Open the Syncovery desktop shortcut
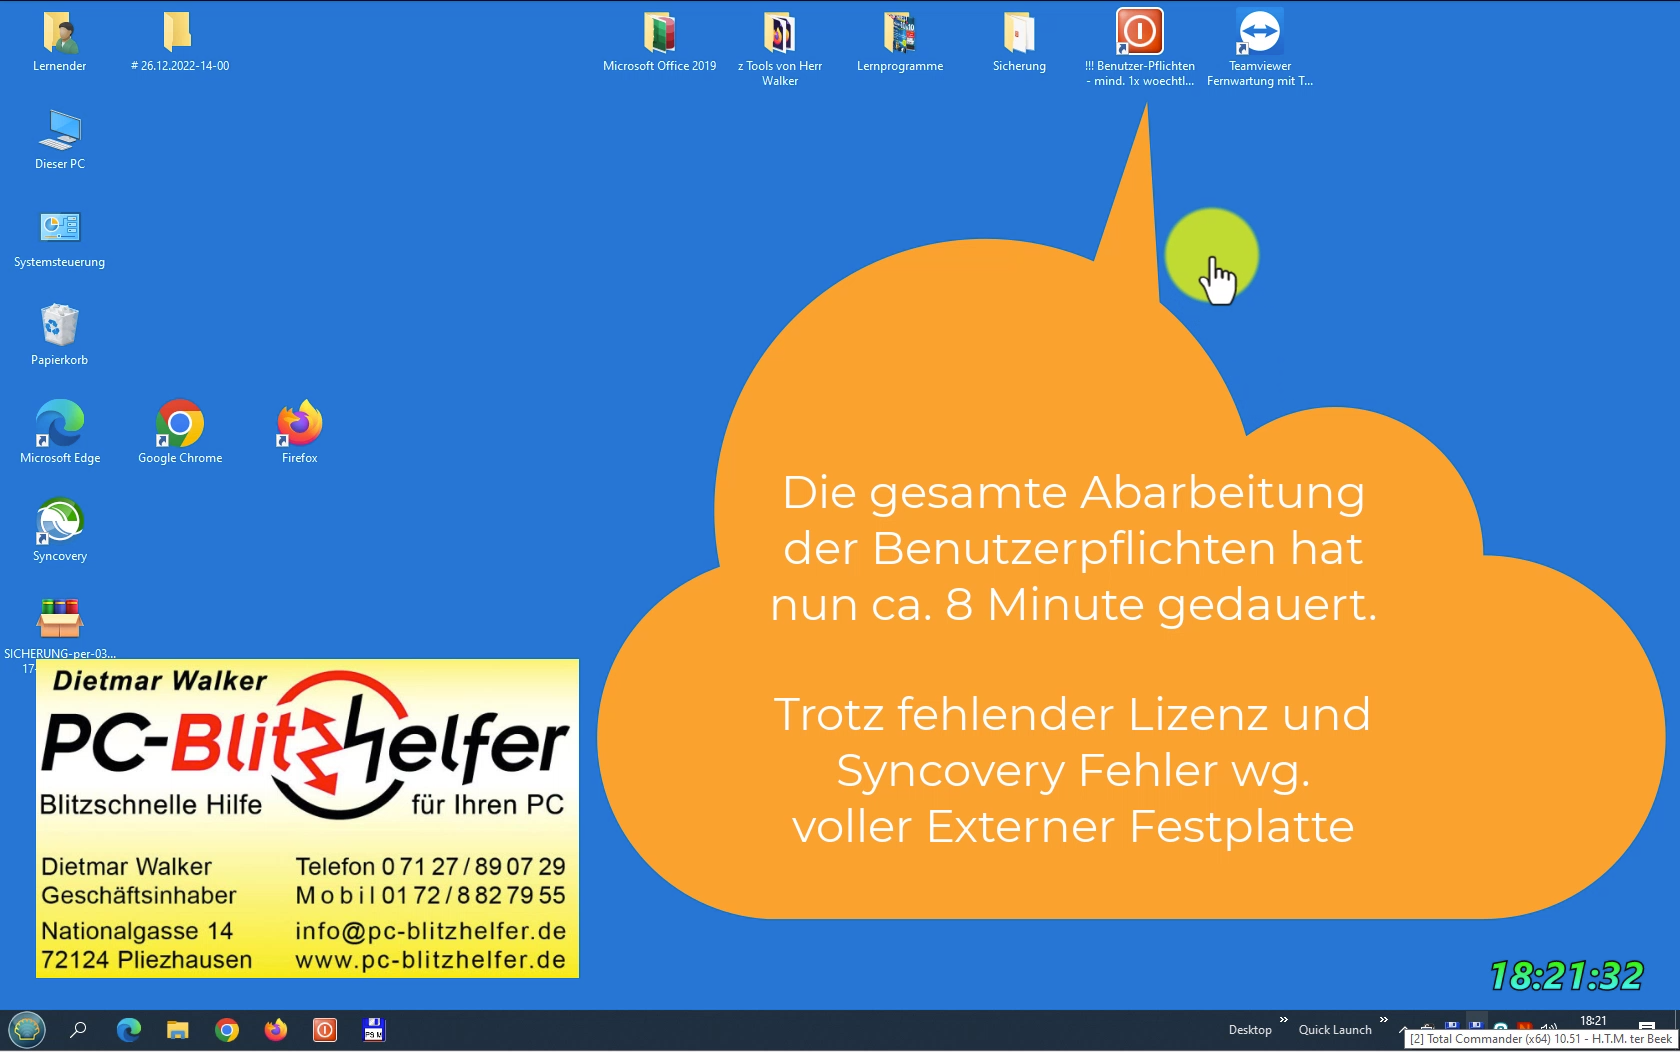The height and width of the screenshot is (1052, 1680). pyautogui.click(x=60, y=523)
